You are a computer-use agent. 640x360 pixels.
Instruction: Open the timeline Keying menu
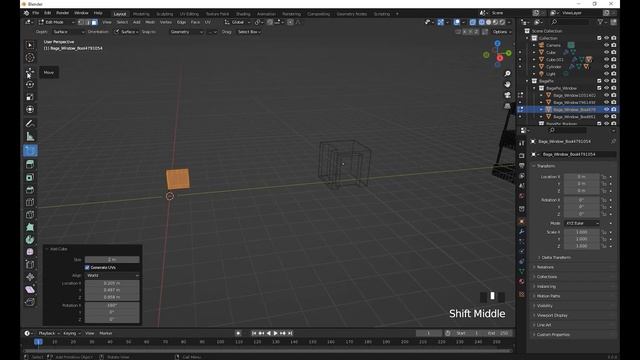[x=71, y=333]
